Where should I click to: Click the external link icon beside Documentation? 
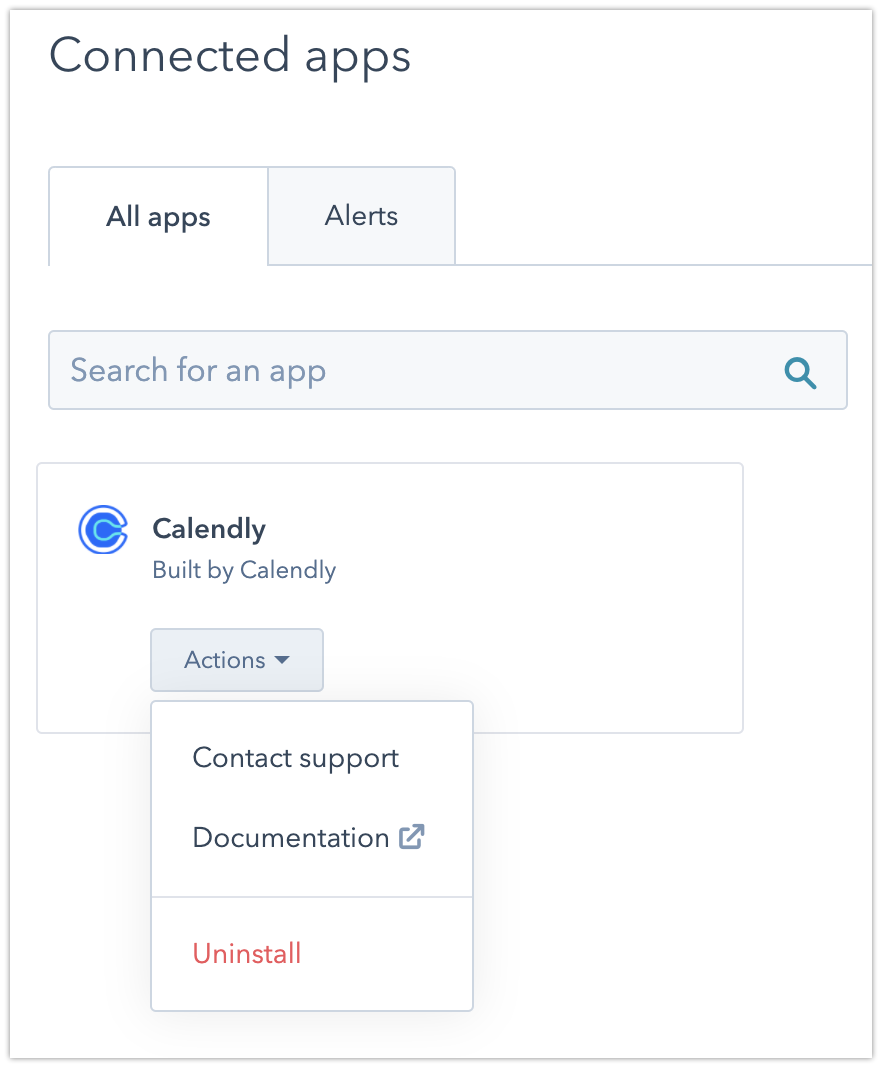412,837
